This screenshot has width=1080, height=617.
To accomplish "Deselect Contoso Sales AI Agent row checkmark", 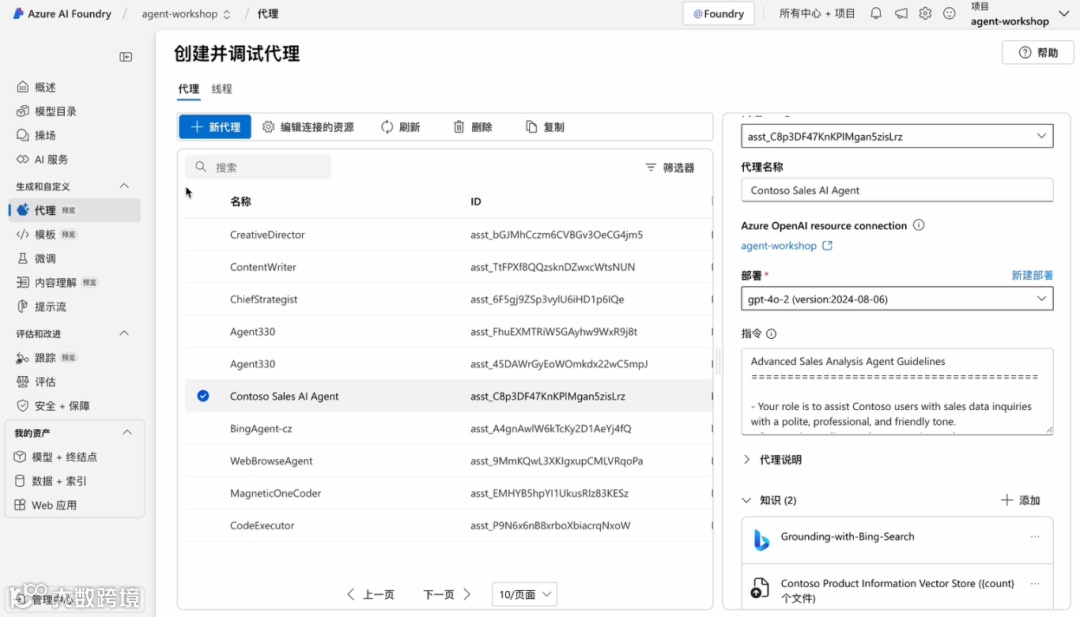I will pos(203,396).
